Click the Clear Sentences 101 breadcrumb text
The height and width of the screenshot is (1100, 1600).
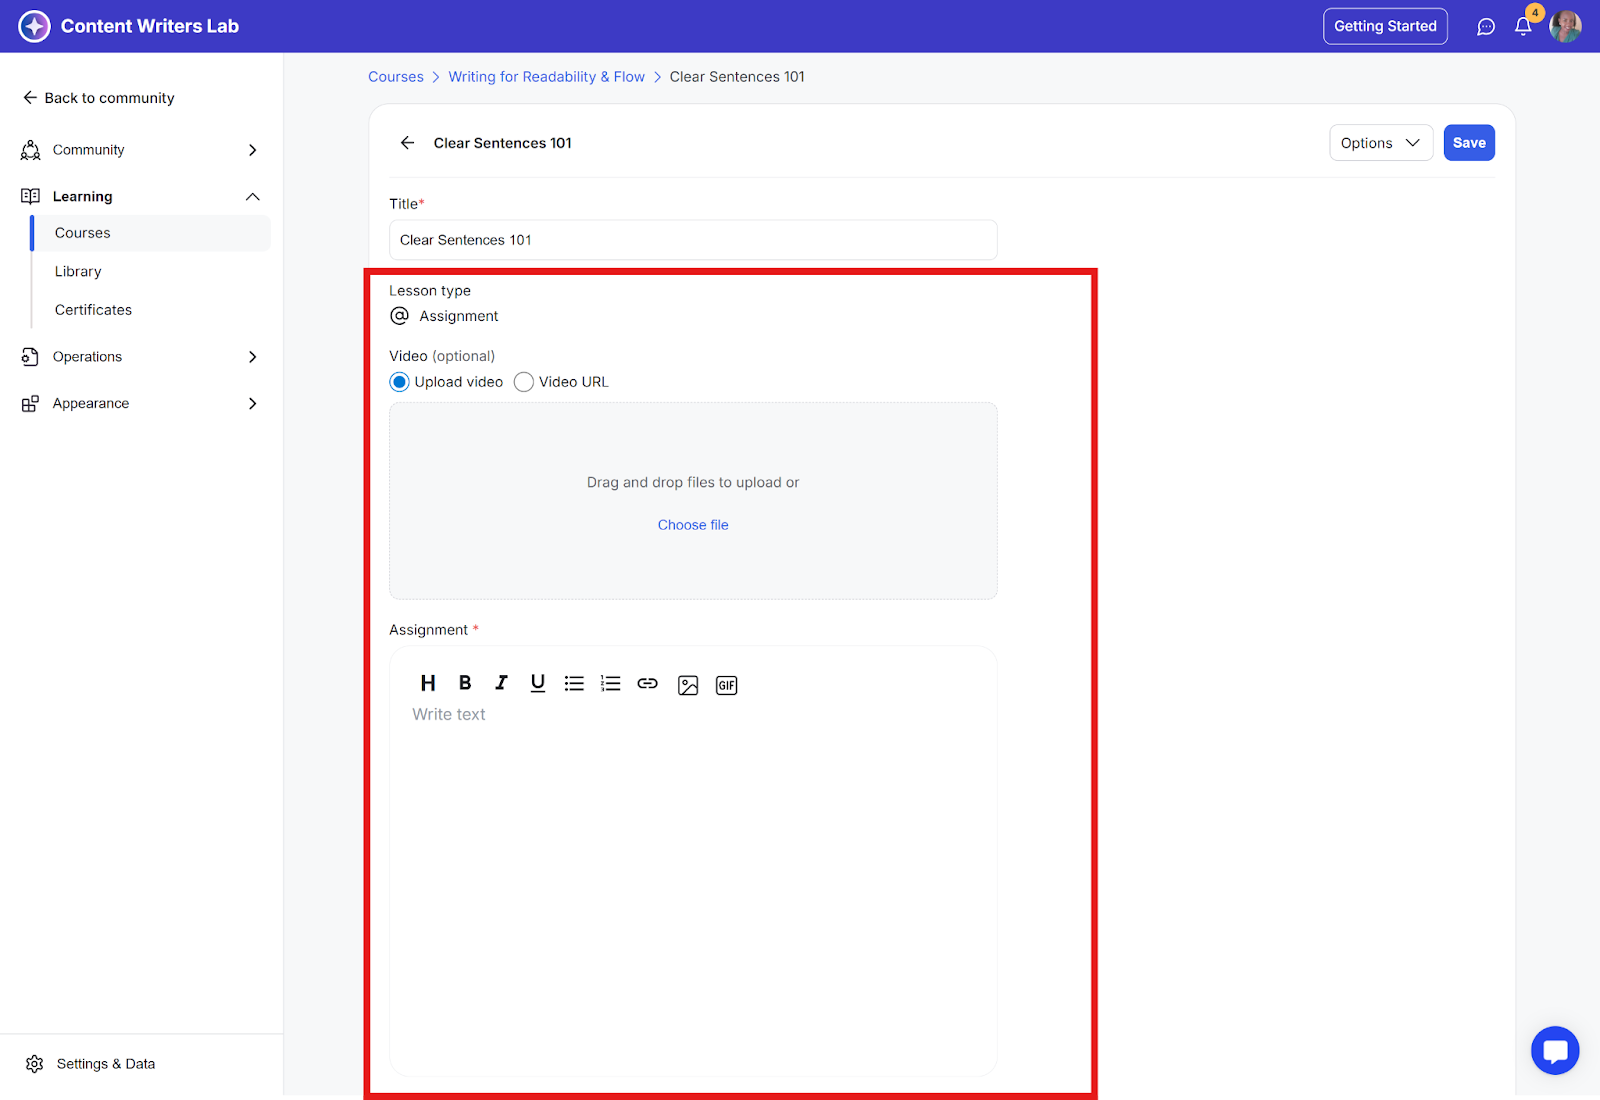point(737,77)
